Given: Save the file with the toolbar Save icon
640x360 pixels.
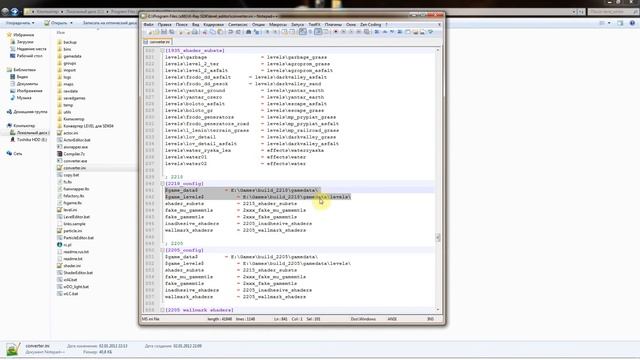Looking at the screenshot, I should pyautogui.click(x=164, y=32).
